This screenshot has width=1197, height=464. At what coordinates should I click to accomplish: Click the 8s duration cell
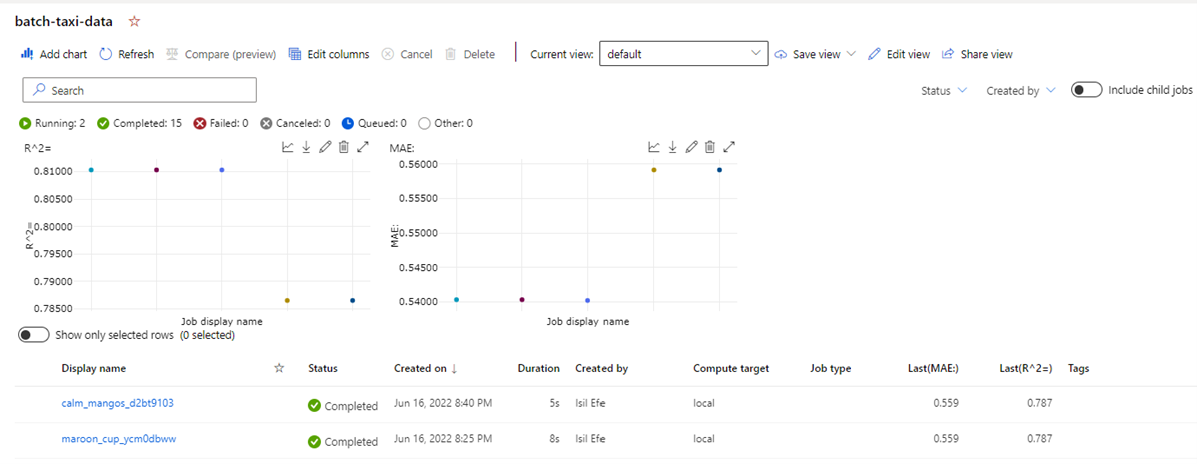(x=554, y=440)
